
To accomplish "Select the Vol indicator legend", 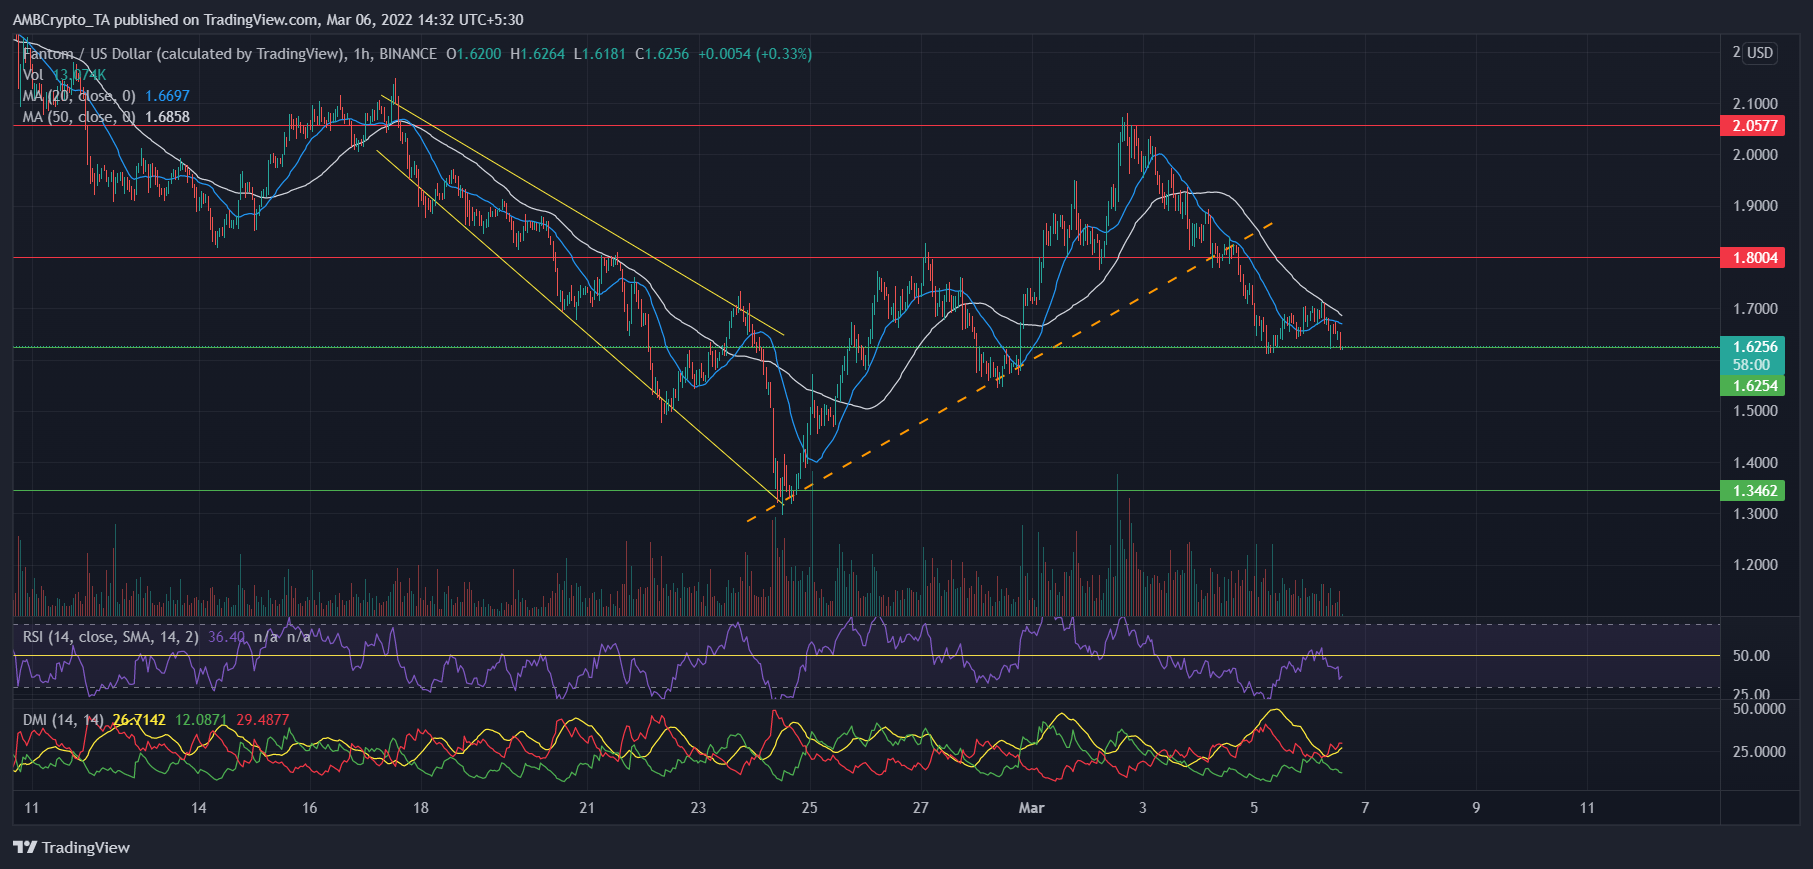I will tap(33, 75).
